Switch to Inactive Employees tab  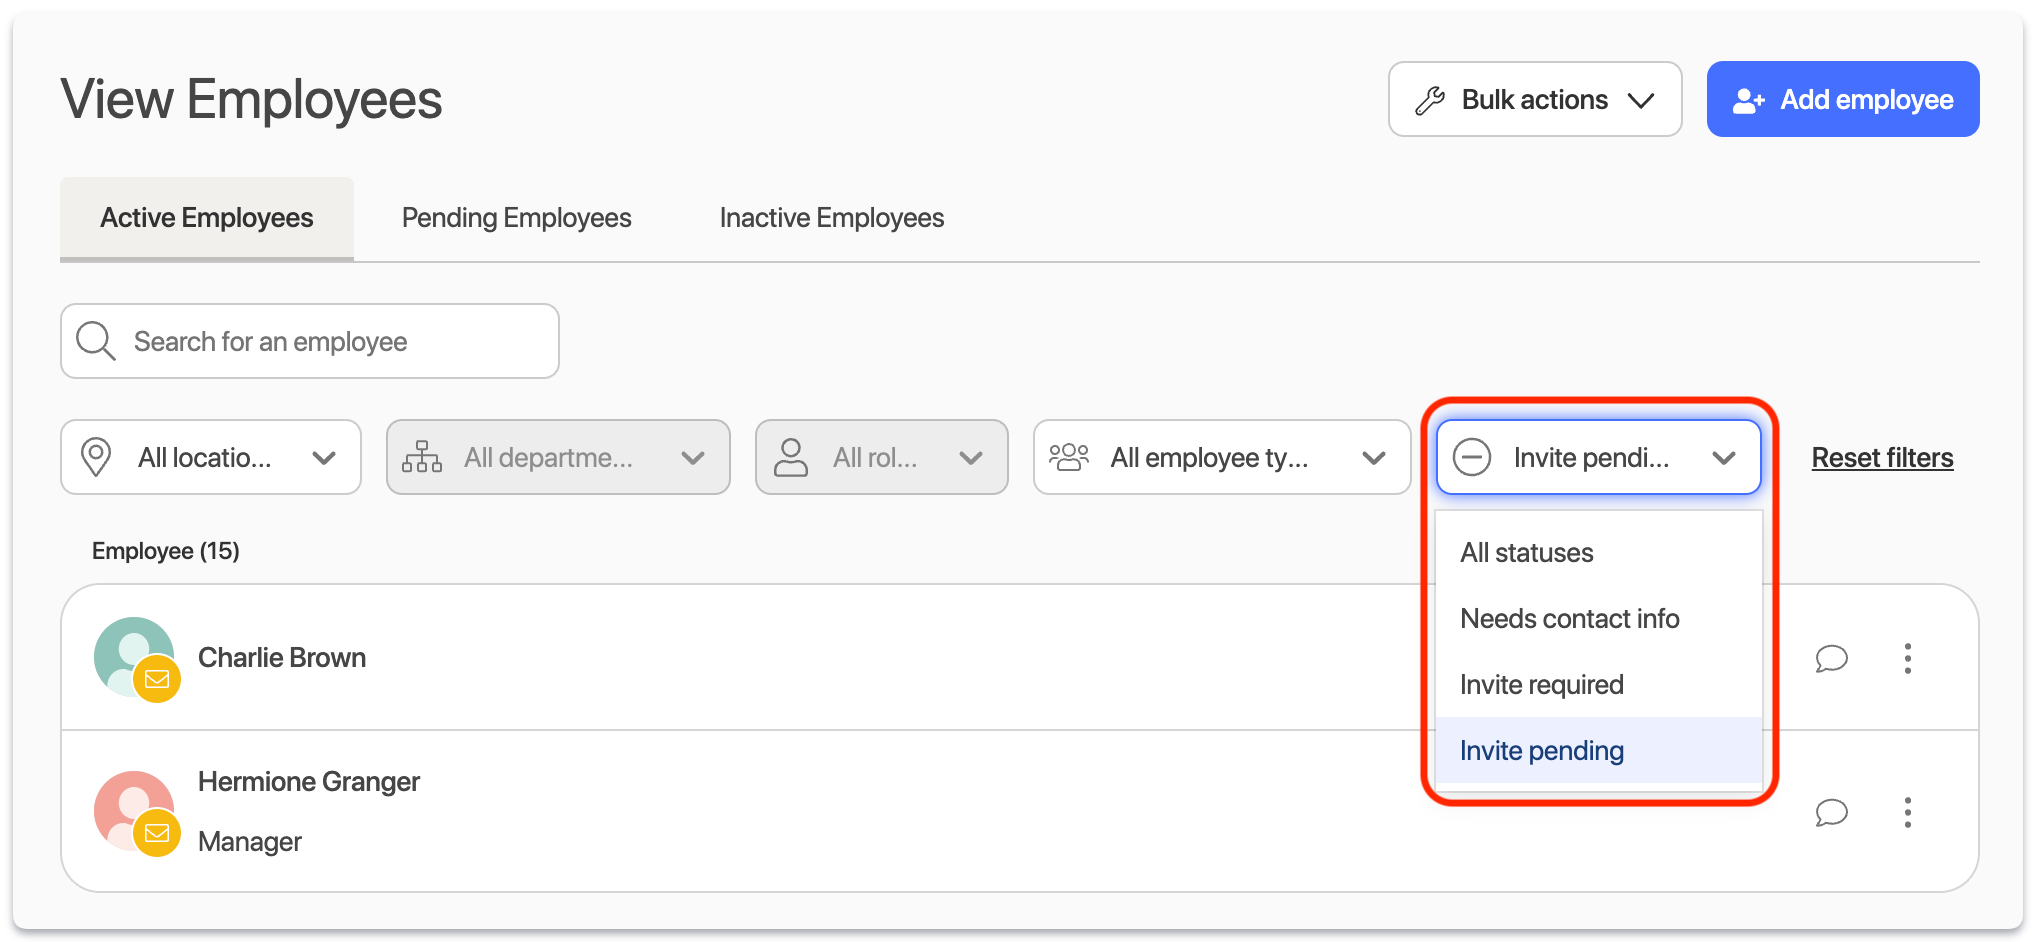(831, 218)
